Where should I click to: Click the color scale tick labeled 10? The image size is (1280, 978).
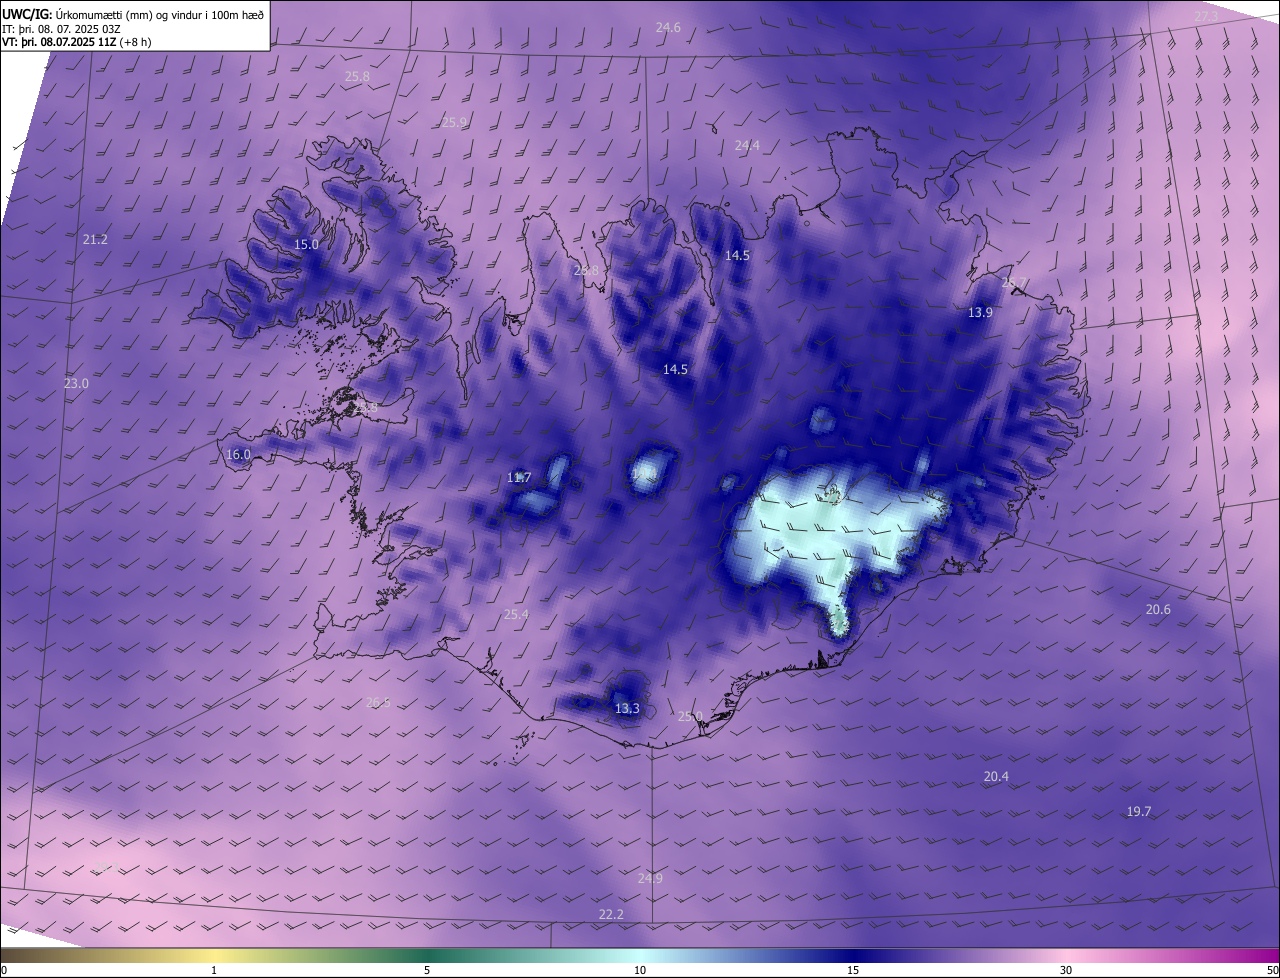point(640,971)
